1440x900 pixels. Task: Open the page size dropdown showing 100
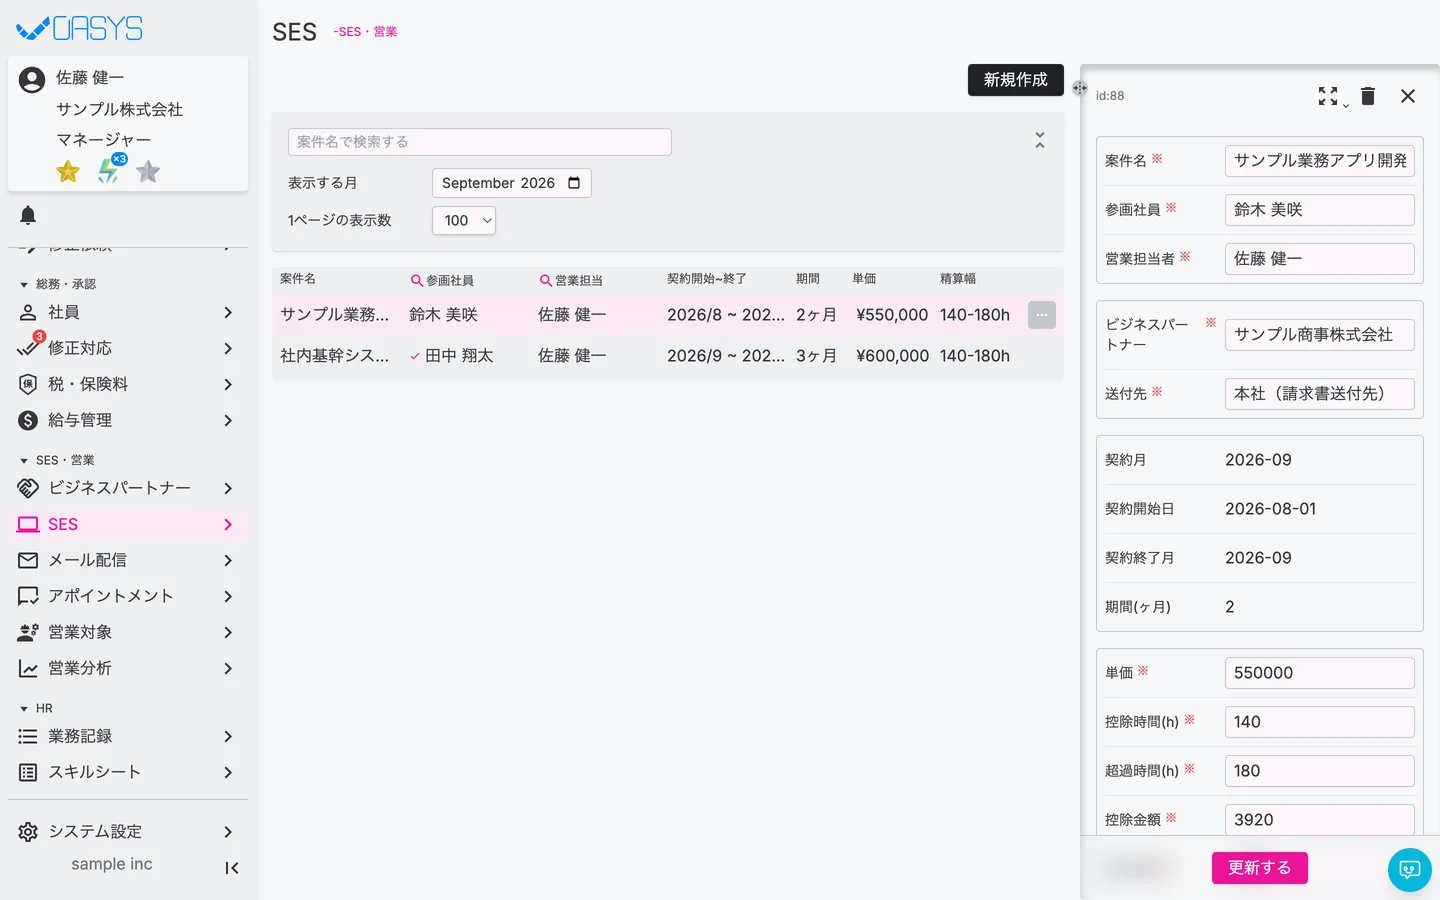(464, 221)
